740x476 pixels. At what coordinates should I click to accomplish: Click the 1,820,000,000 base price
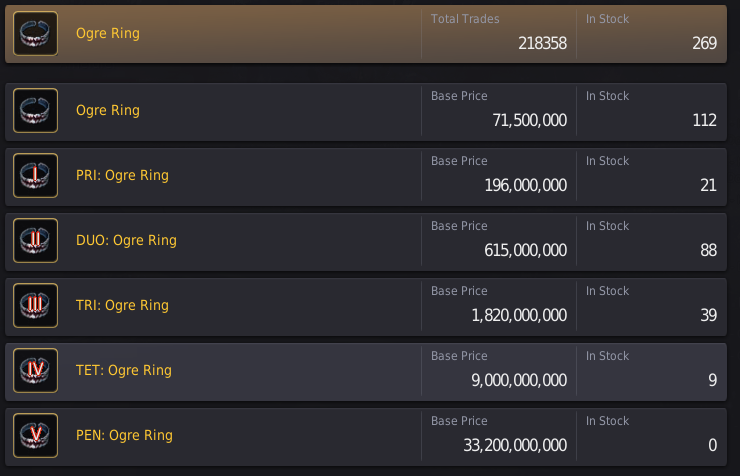(519, 316)
